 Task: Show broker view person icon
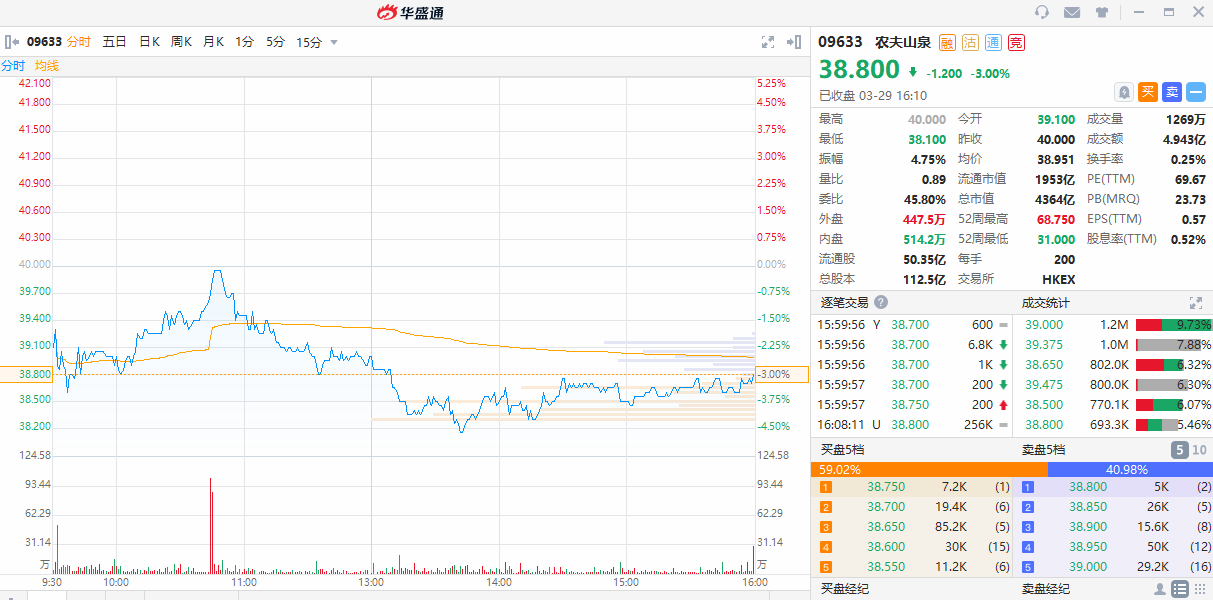1159,589
